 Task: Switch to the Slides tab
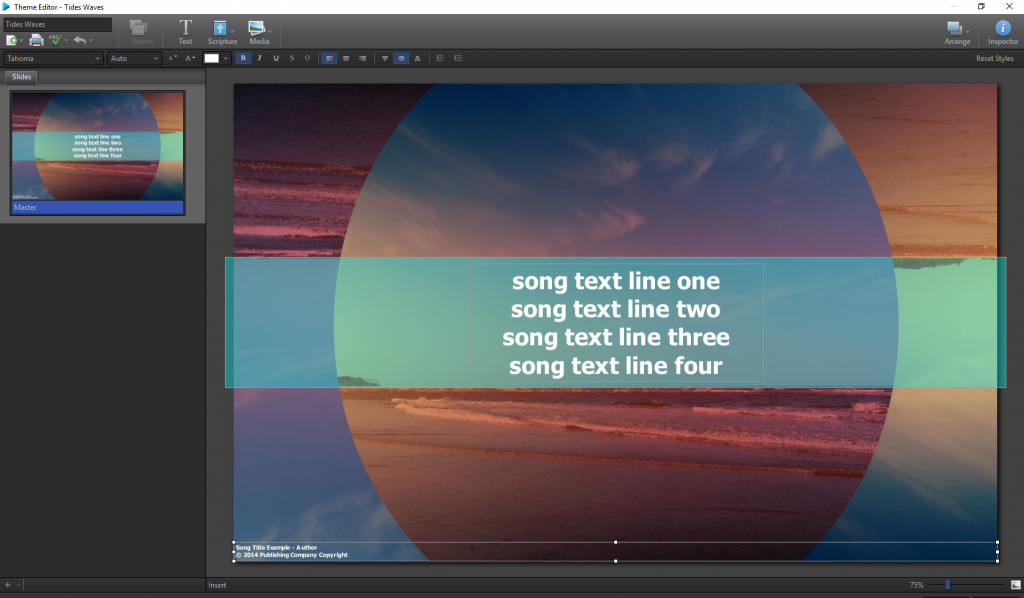click(20, 76)
